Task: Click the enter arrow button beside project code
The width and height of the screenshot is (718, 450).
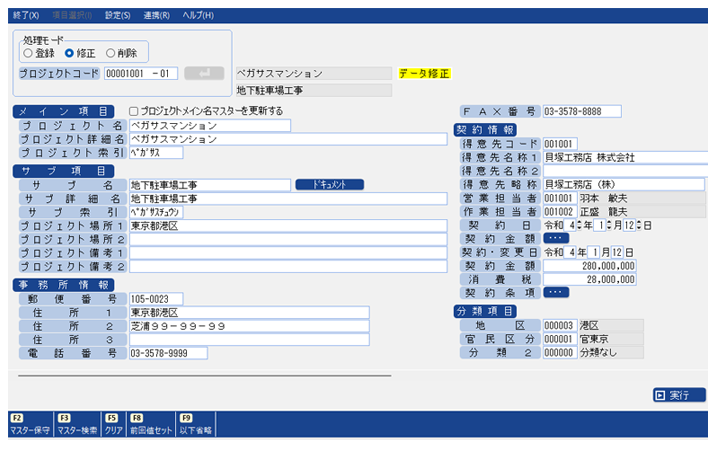Action: point(205,73)
